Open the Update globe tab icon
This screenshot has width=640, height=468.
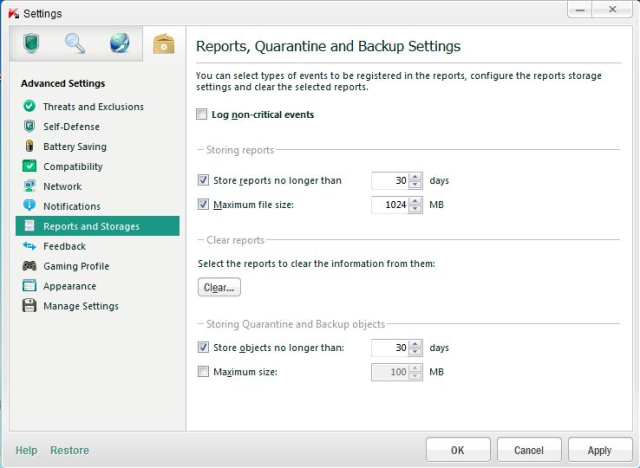coord(119,43)
